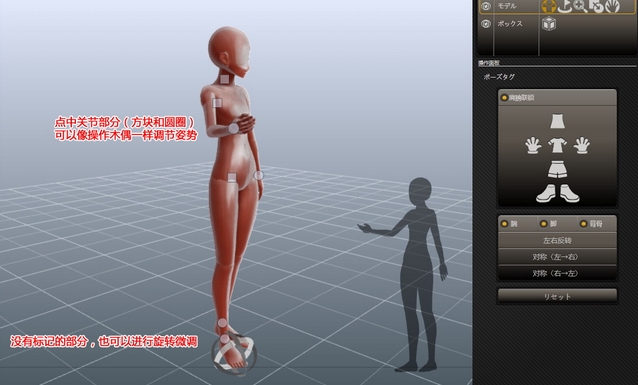Select the magnifier zoom tool

[x=580, y=6]
